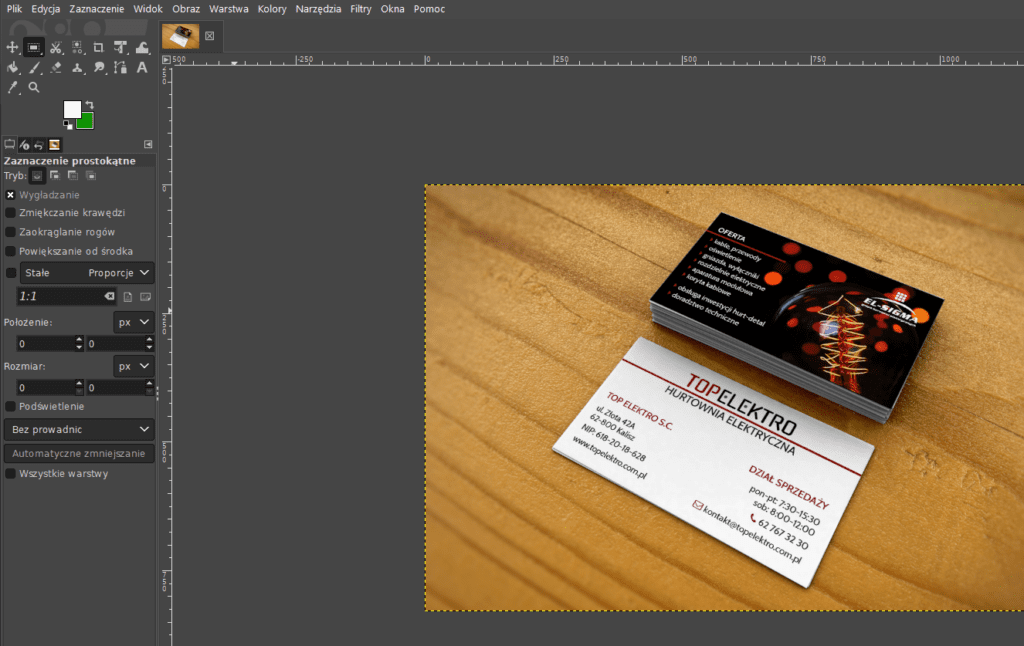Open the Kolory menu
This screenshot has height=646, width=1024.
tap(272, 8)
